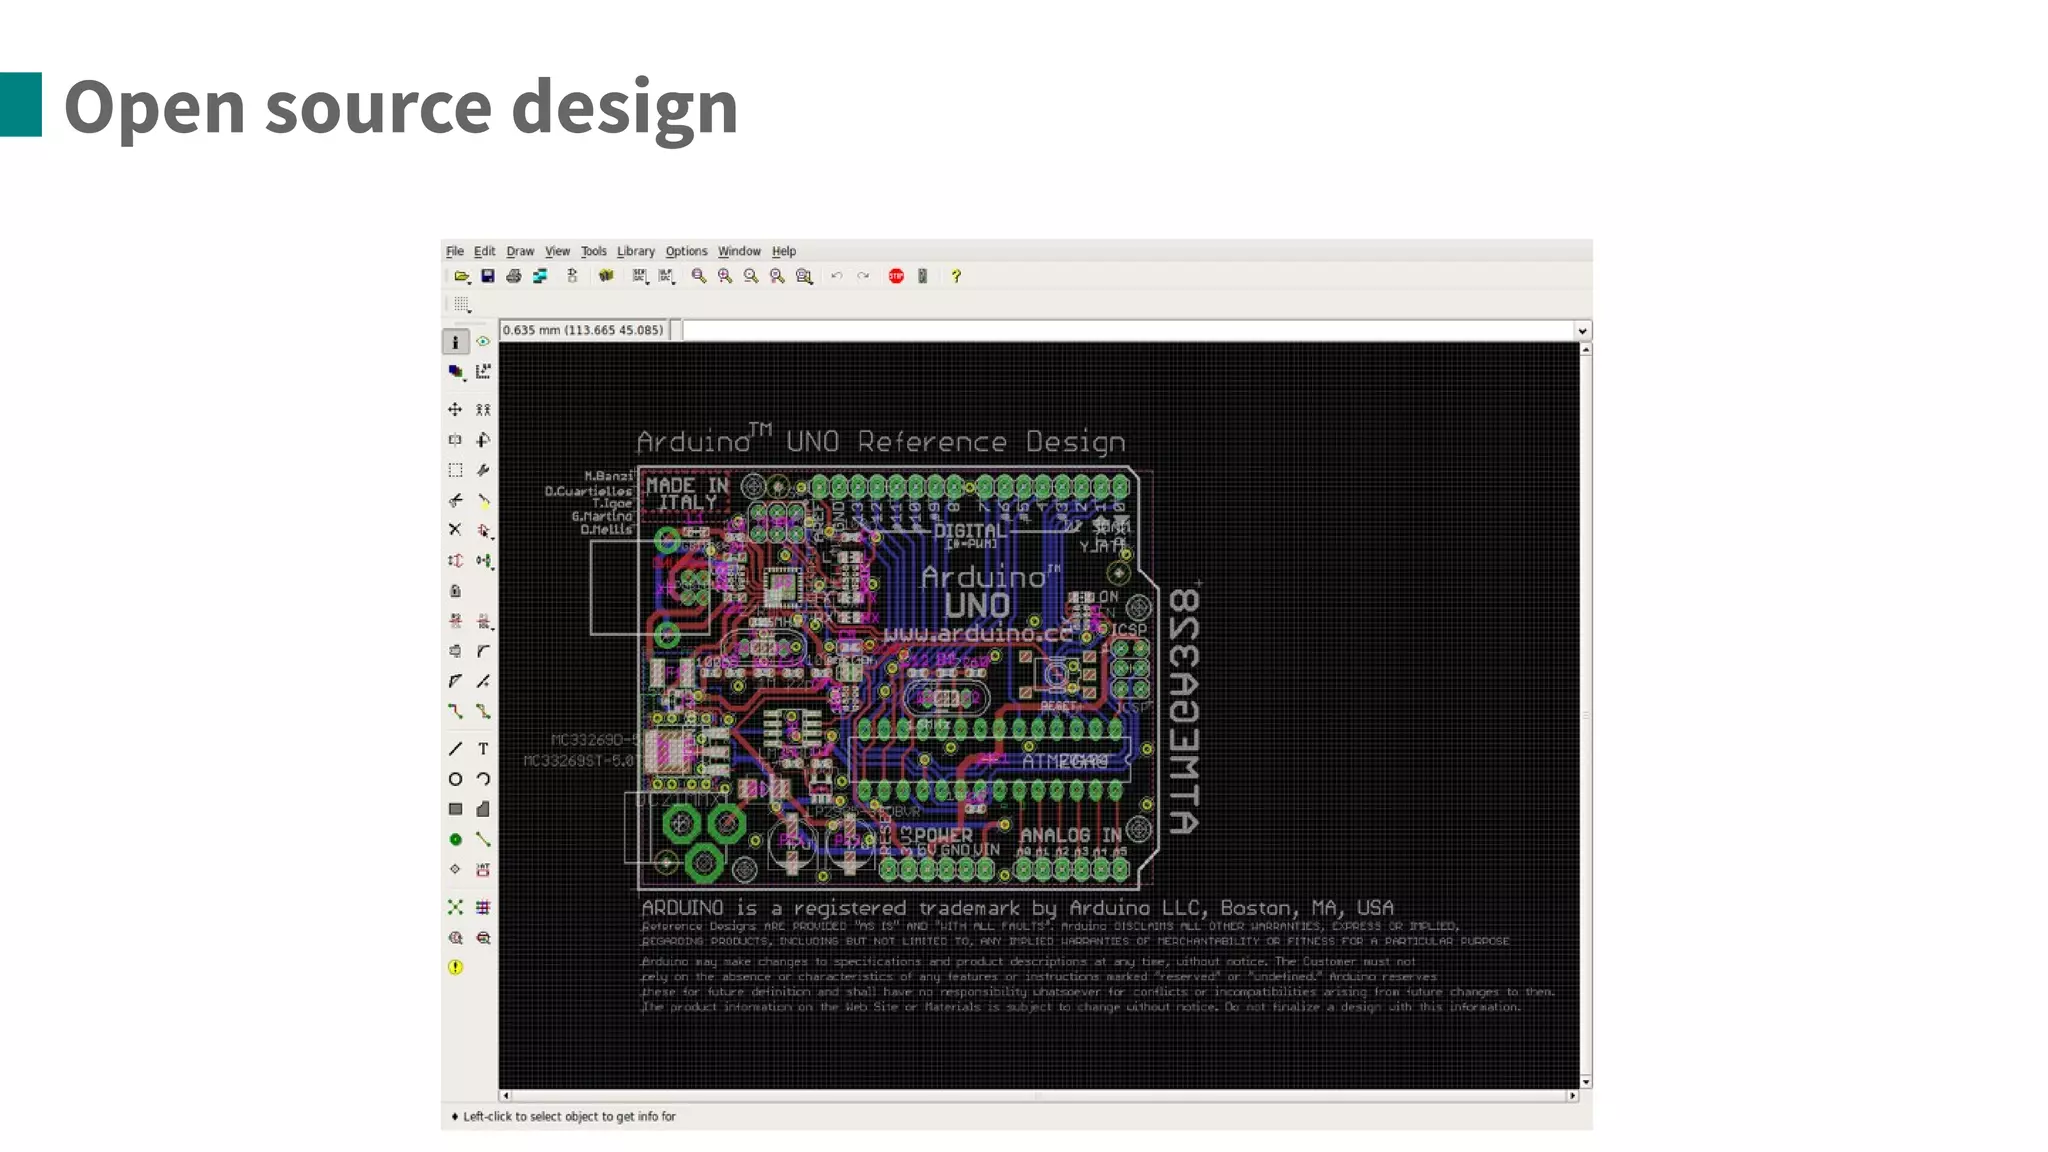Image resolution: width=2048 pixels, height=1152 pixels.
Task: Select the Info tool in sidebar
Action: pos(455,342)
